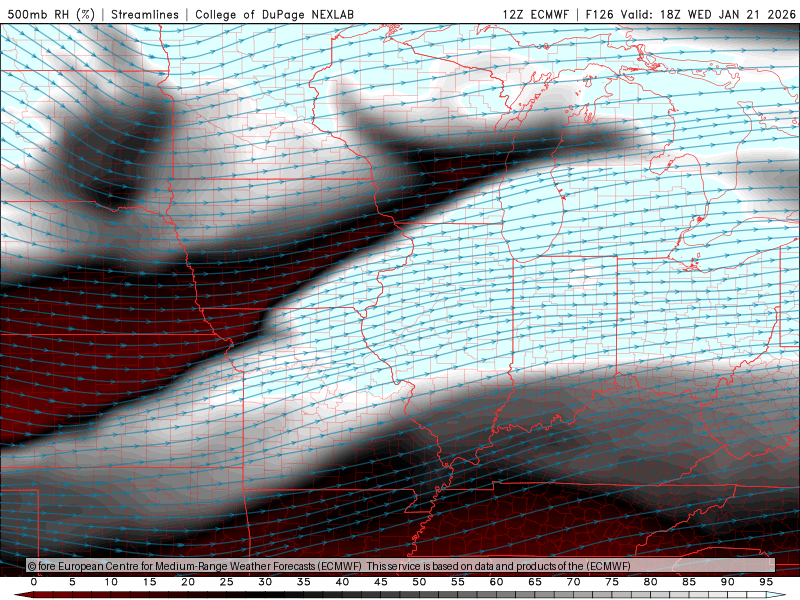Select the "95" value on the color bar
Screen dimensions: 800x600
click(766, 582)
